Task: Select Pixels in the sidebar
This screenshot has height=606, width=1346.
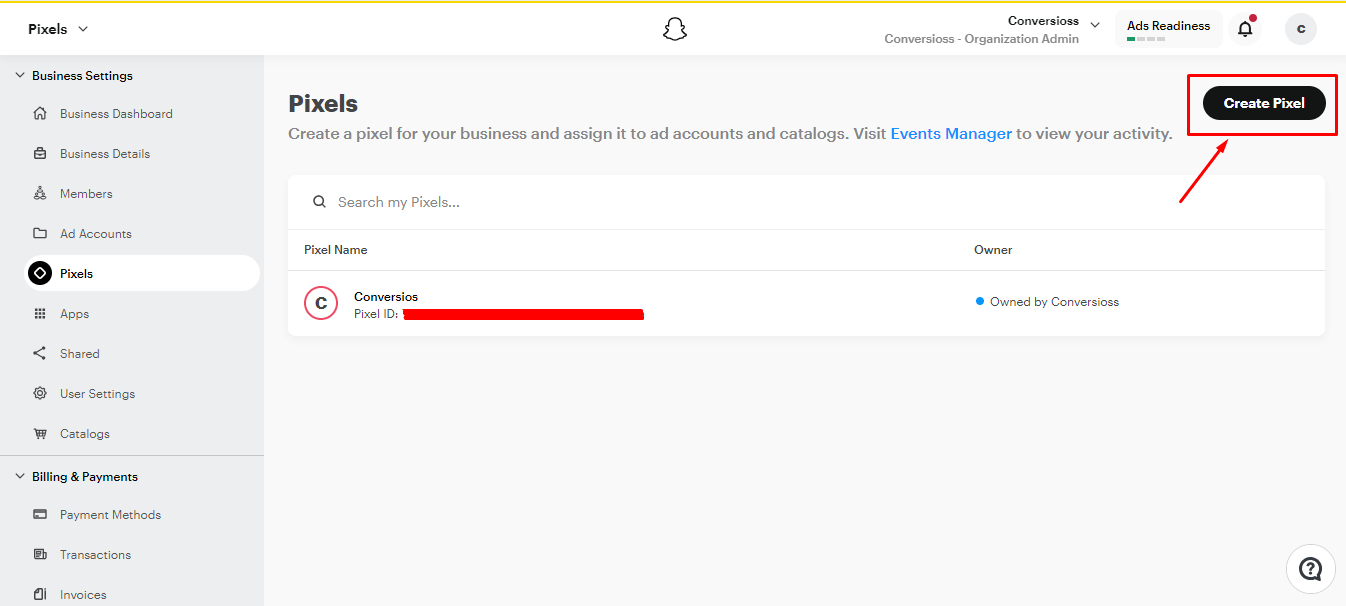Action: point(142,273)
